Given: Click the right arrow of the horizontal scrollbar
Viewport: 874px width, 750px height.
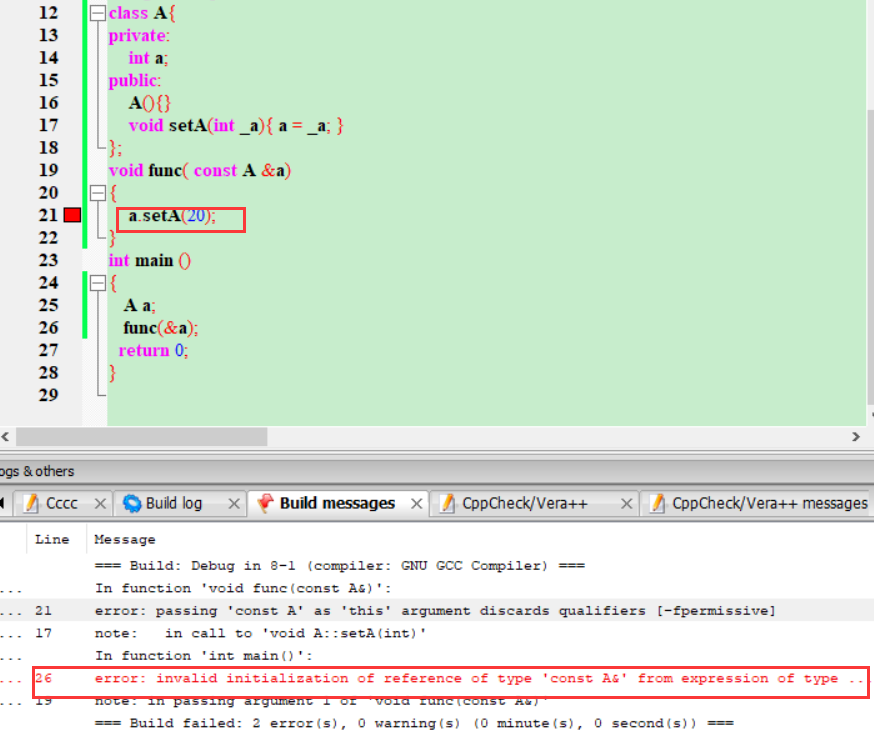Looking at the screenshot, I should [x=856, y=436].
